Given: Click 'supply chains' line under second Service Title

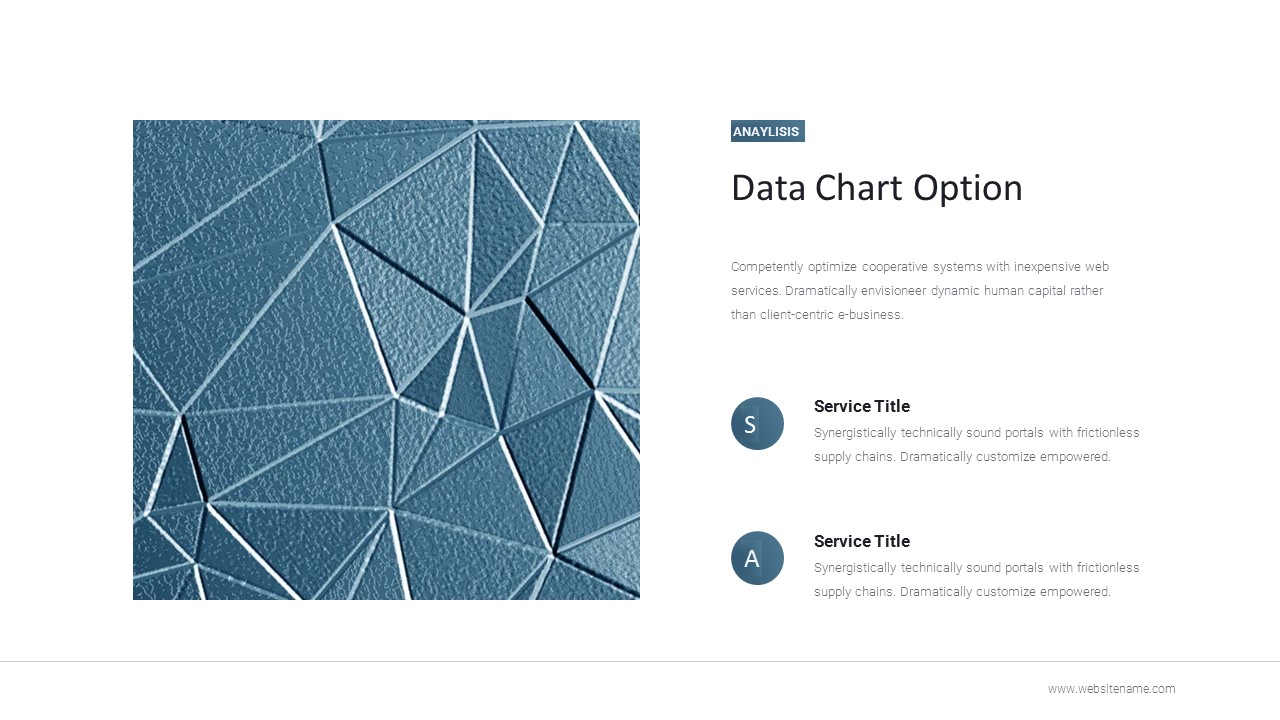Looking at the screenshot, I should click(961, 592).
